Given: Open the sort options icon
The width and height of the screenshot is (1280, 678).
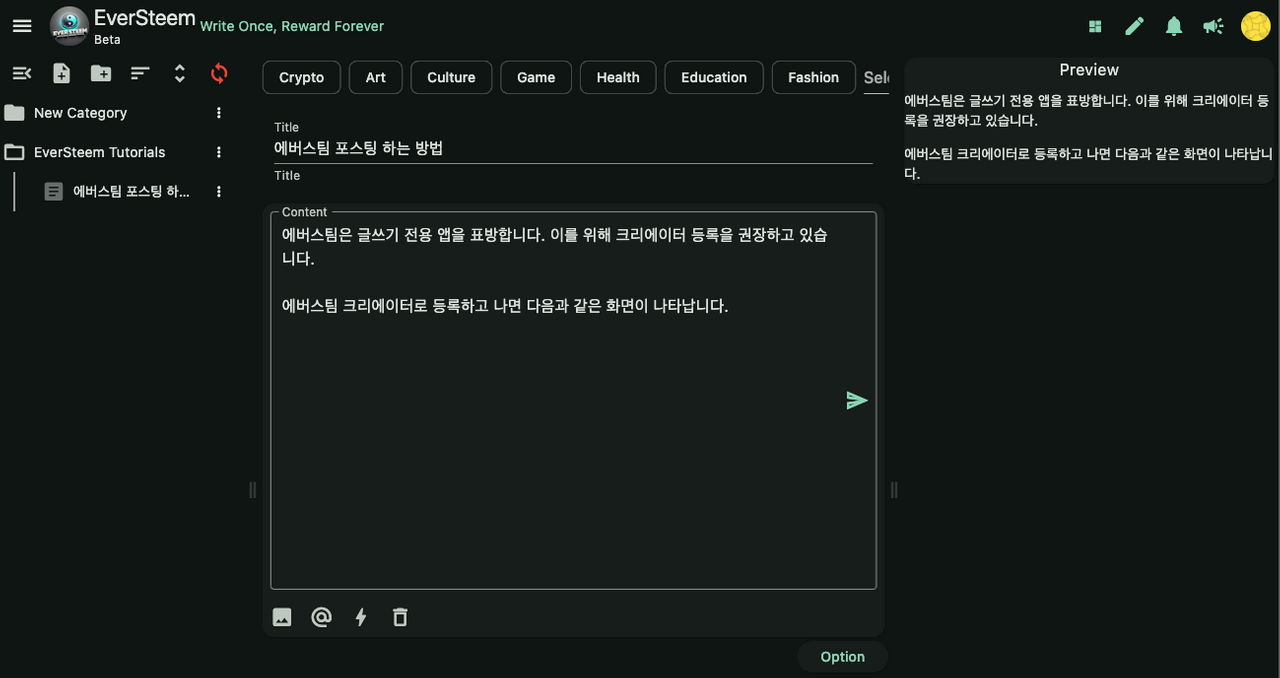Looking at the screenshot, I should pos(140,73).
